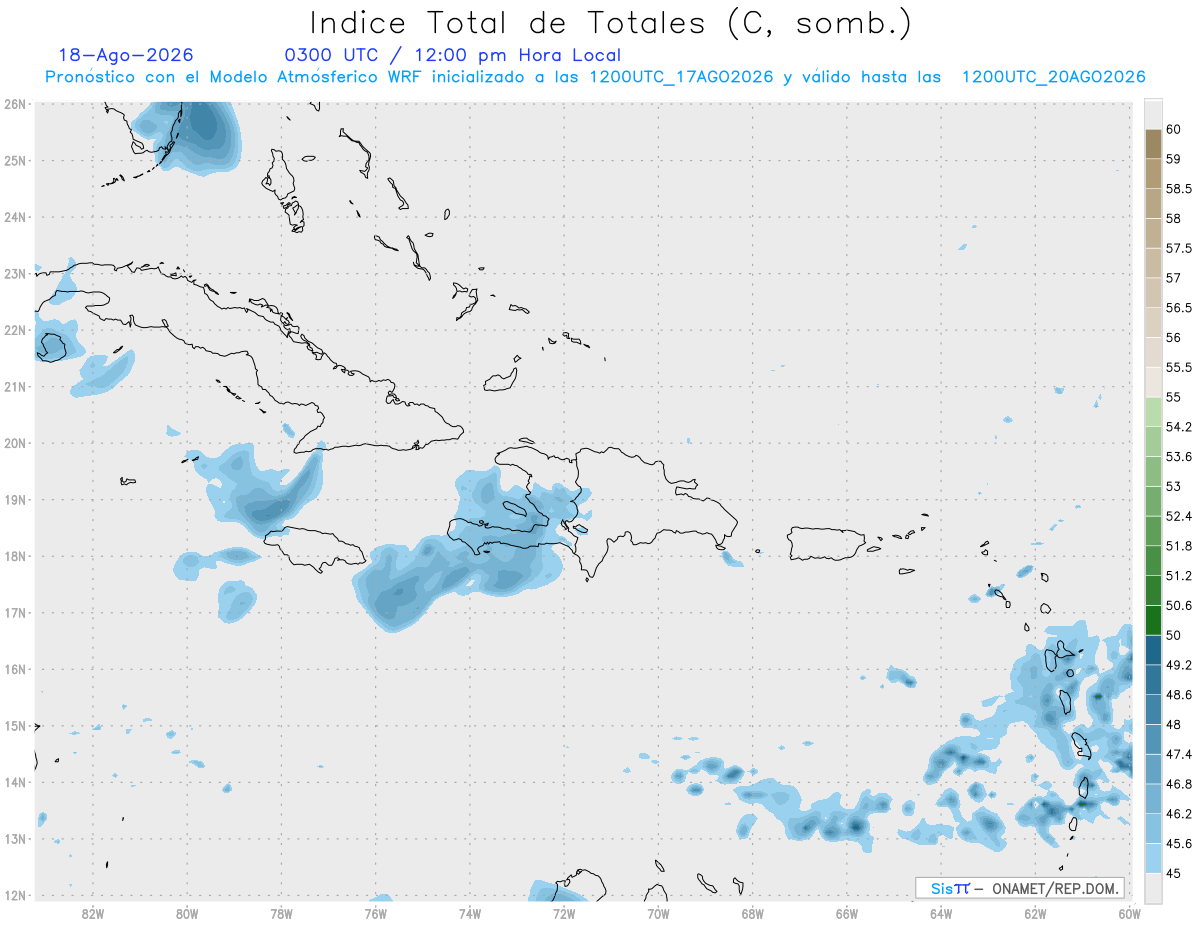Click the colorbar value "59"
Viewport: 1200px width, 927px height.
coord(1172,159)
